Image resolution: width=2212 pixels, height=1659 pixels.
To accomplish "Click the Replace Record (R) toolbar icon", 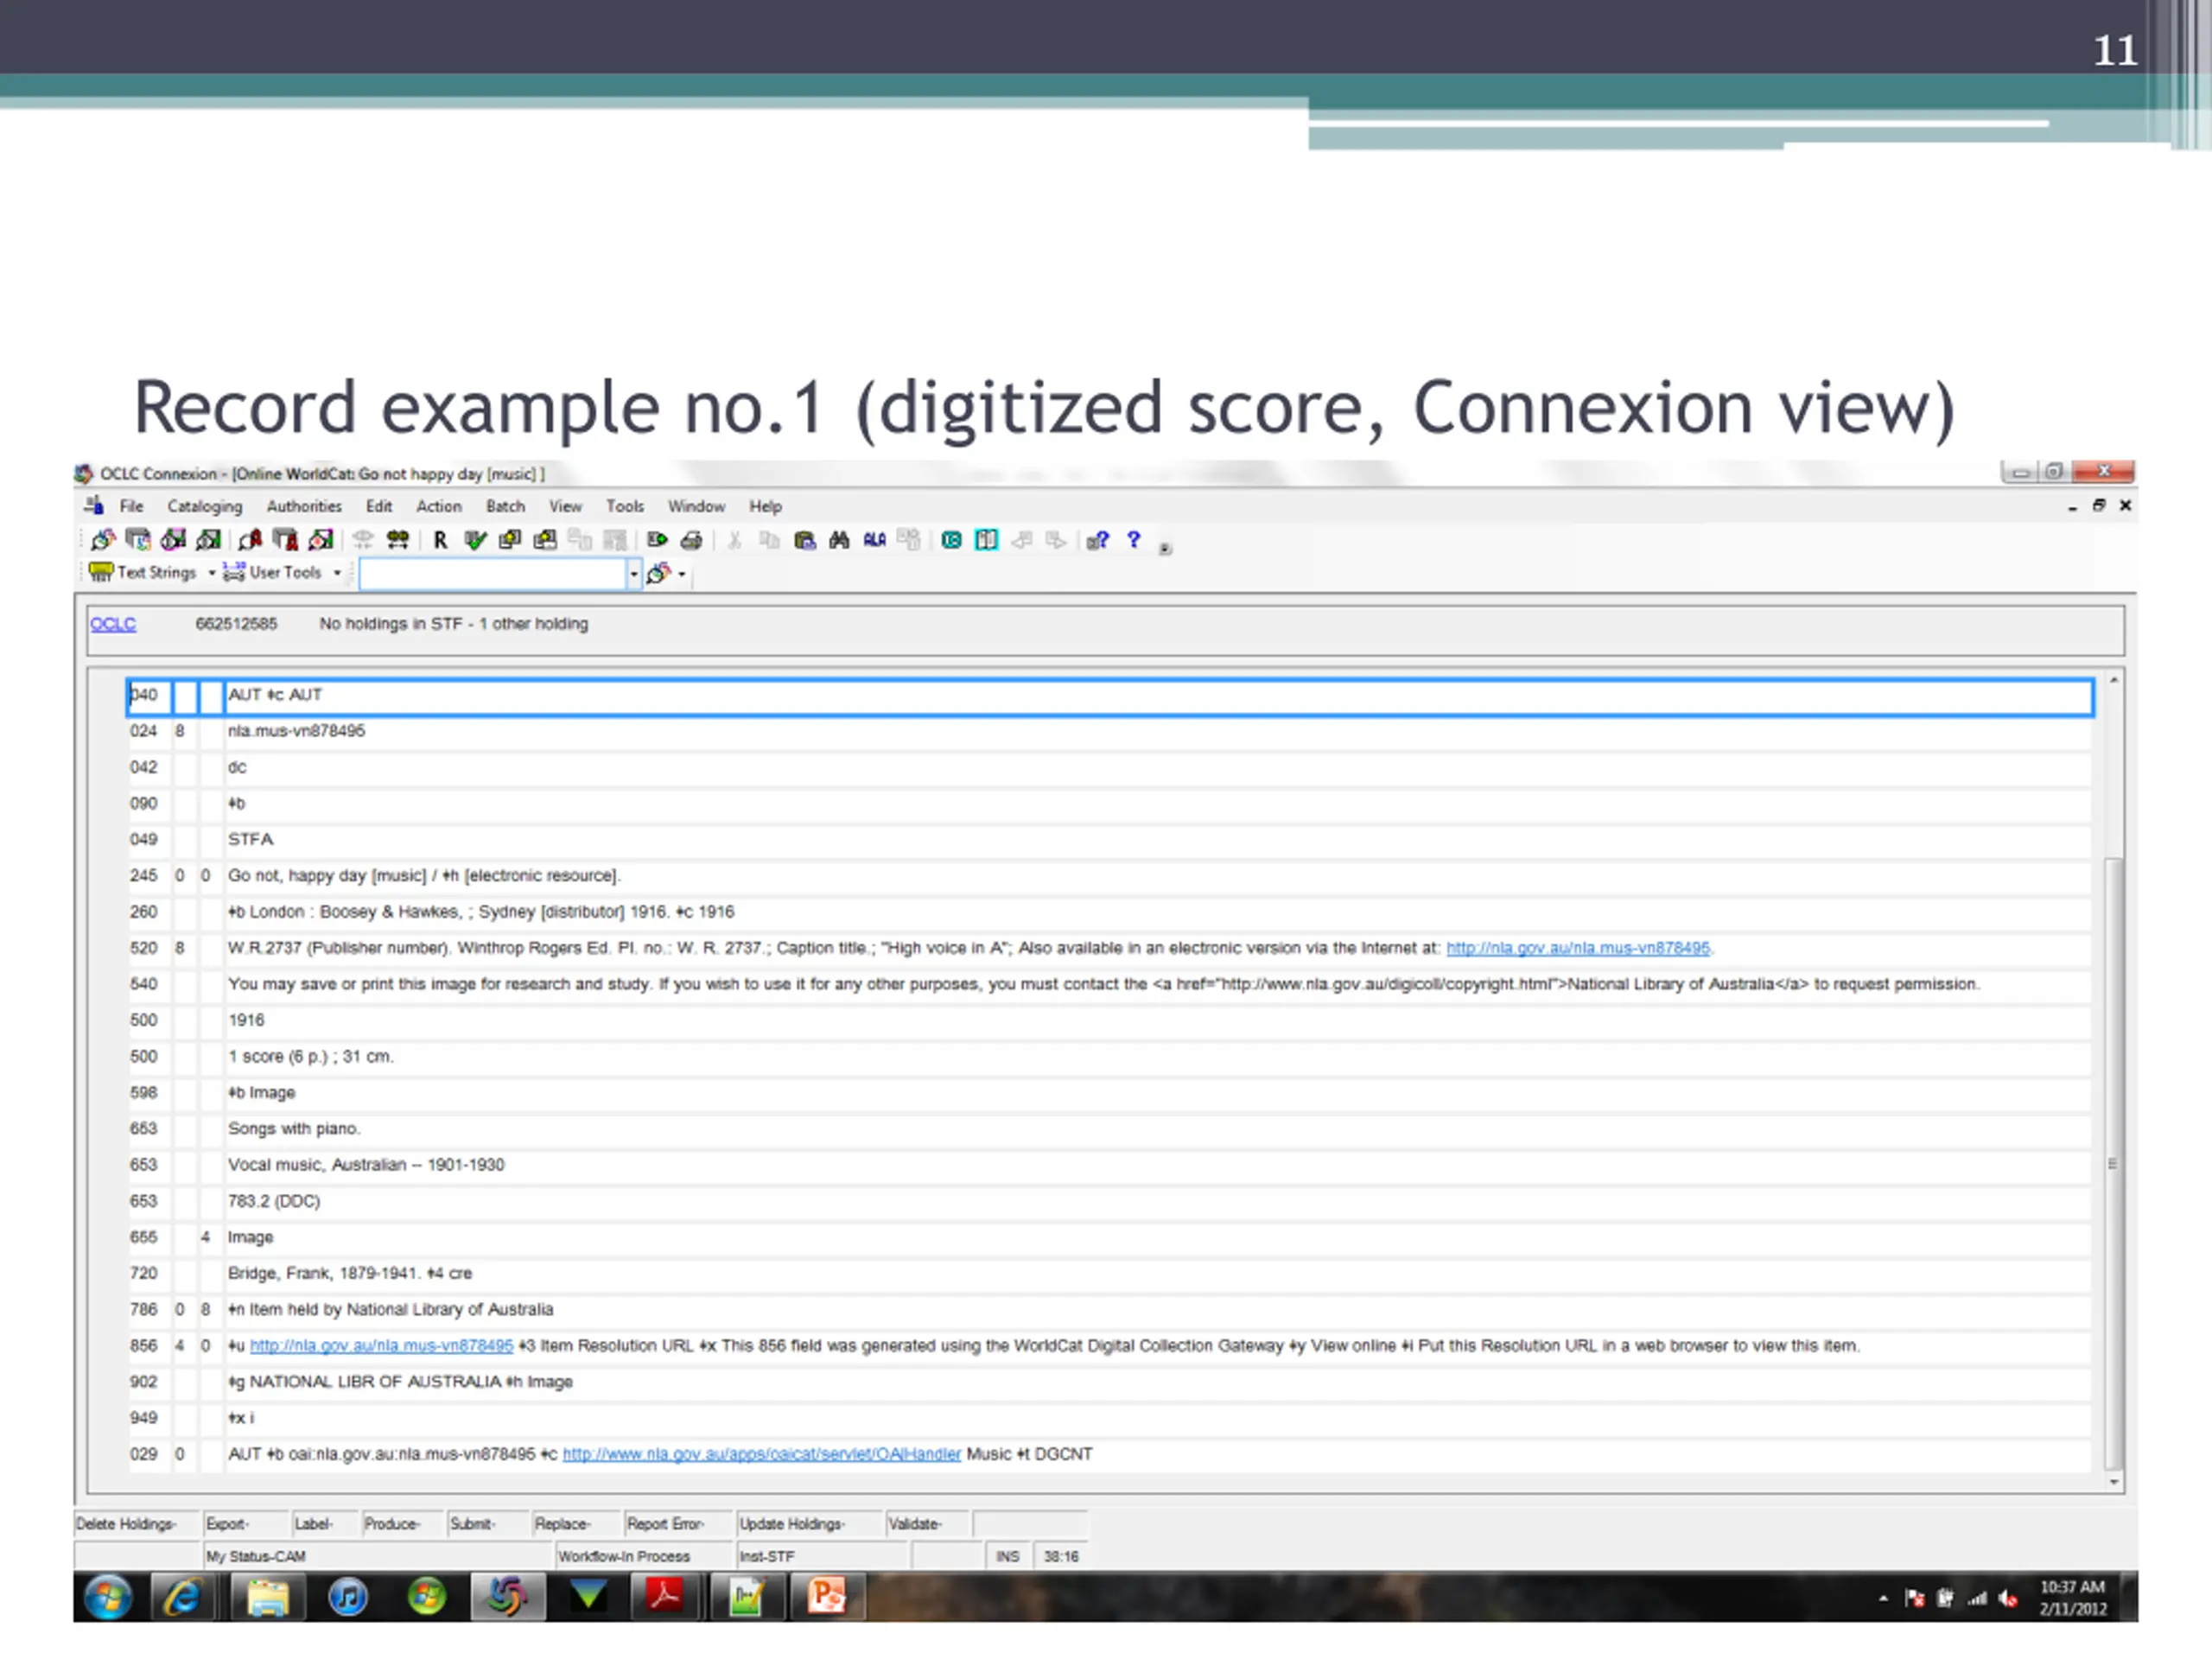I will tap(441, 541).
